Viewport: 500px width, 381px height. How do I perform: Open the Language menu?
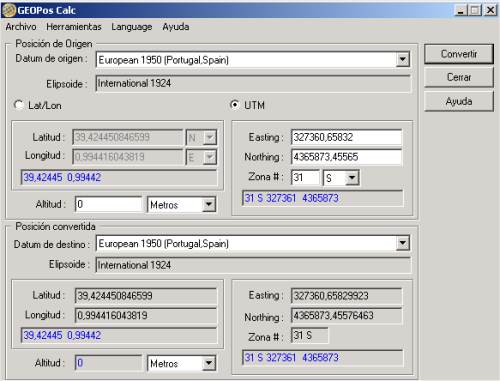132,27
